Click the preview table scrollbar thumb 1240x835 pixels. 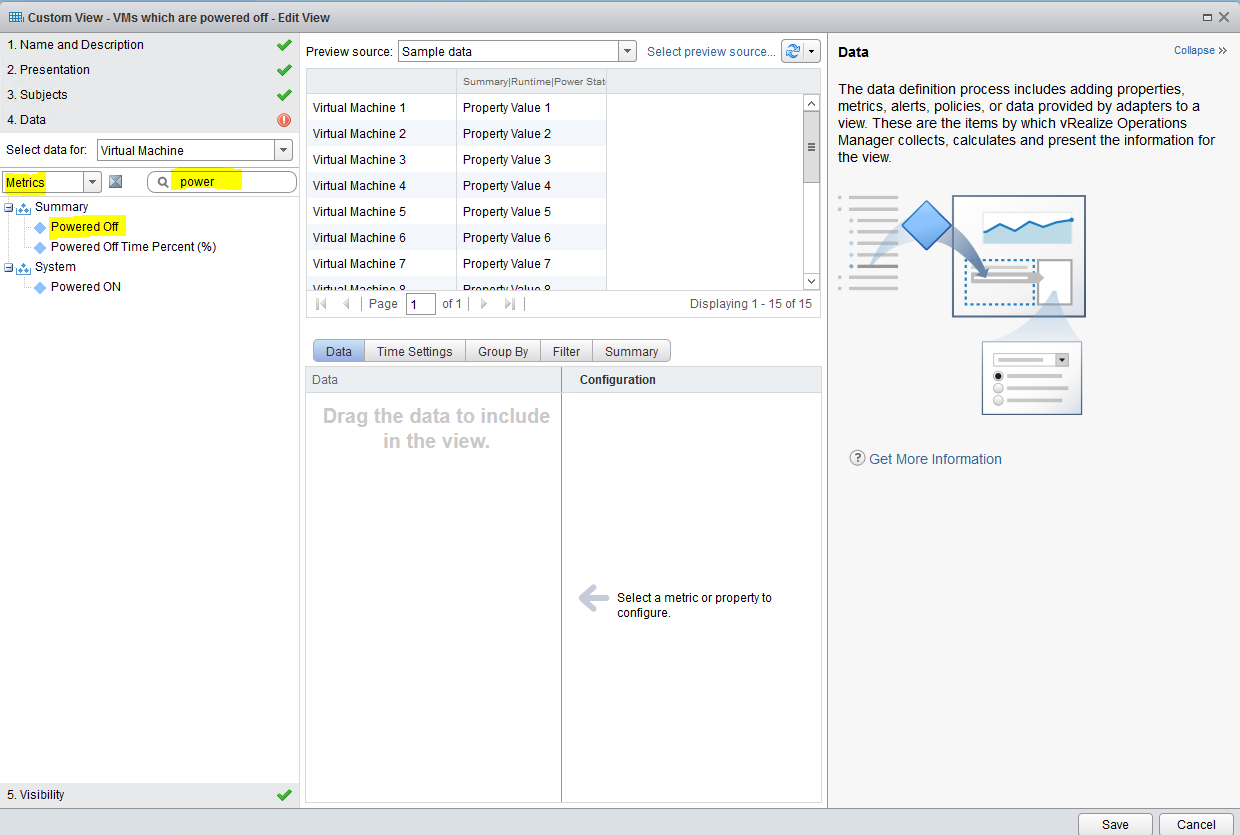pyautogui.click(x=811, y=146)
